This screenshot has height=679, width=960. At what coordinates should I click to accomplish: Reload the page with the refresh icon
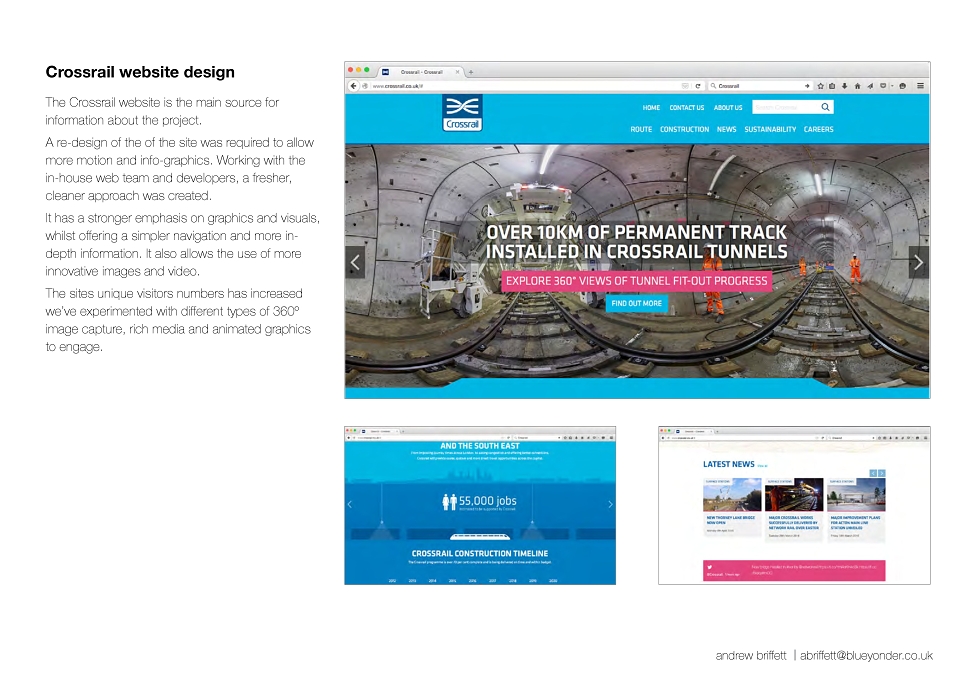point(697,86)
